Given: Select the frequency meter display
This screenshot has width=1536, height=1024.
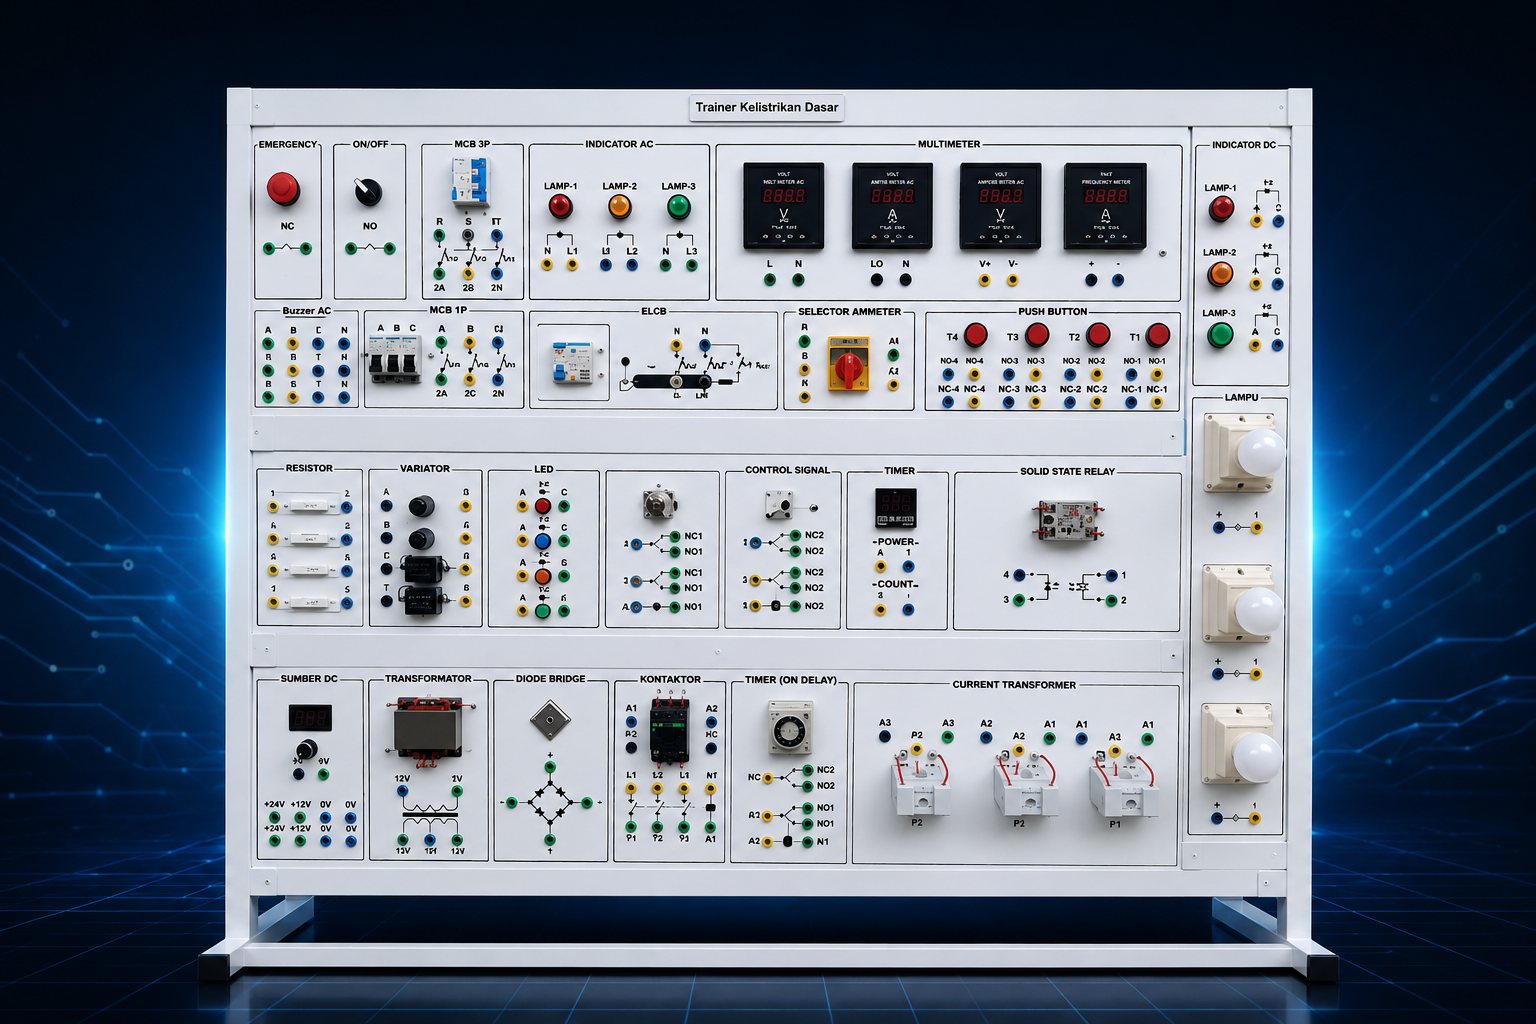Looking at the screenshot, I should coord(1105,206).
